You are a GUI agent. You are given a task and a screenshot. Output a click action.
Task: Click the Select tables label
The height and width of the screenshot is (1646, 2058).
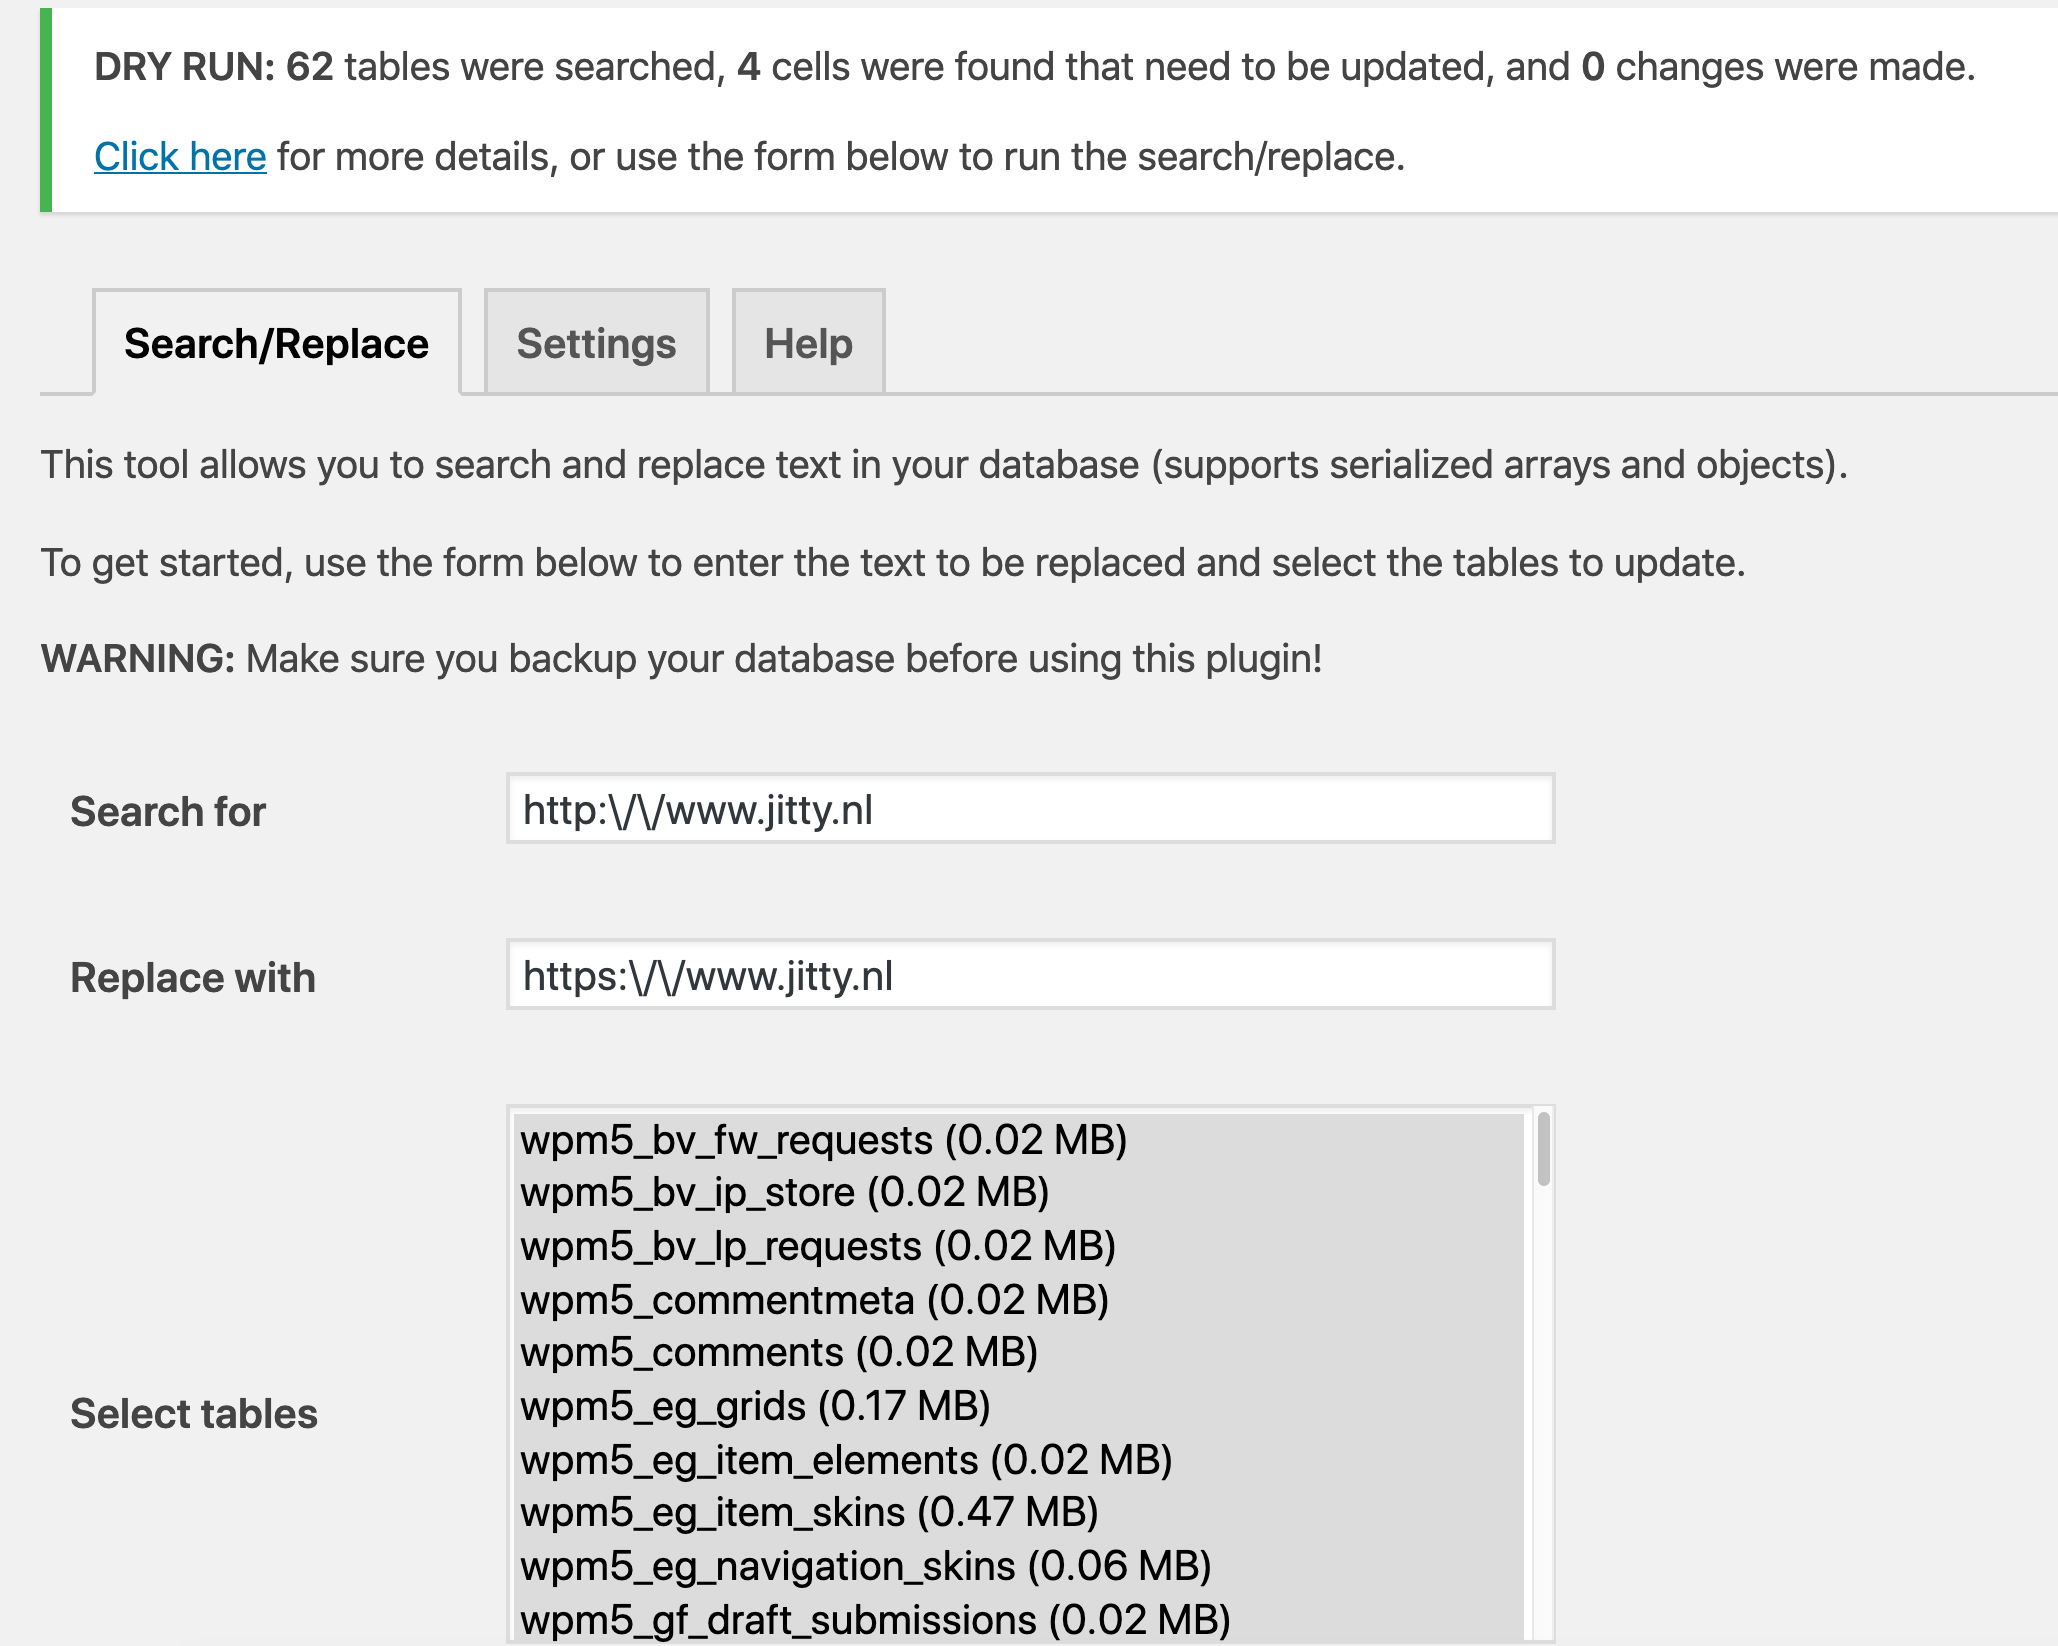click(194, 1414)
